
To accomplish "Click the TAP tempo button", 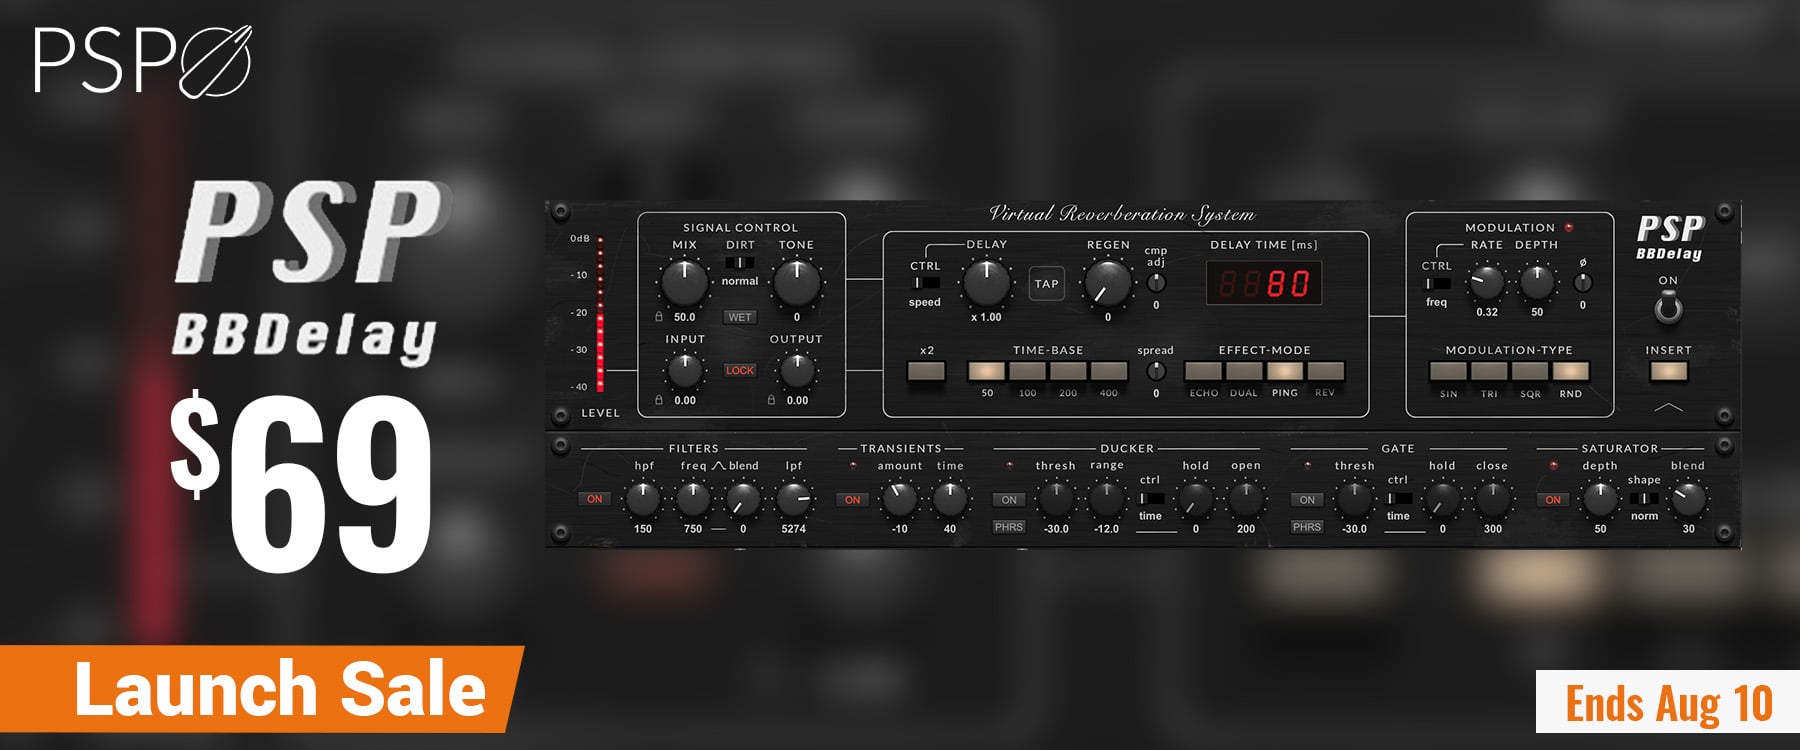I will click(x=1046, y=284).
